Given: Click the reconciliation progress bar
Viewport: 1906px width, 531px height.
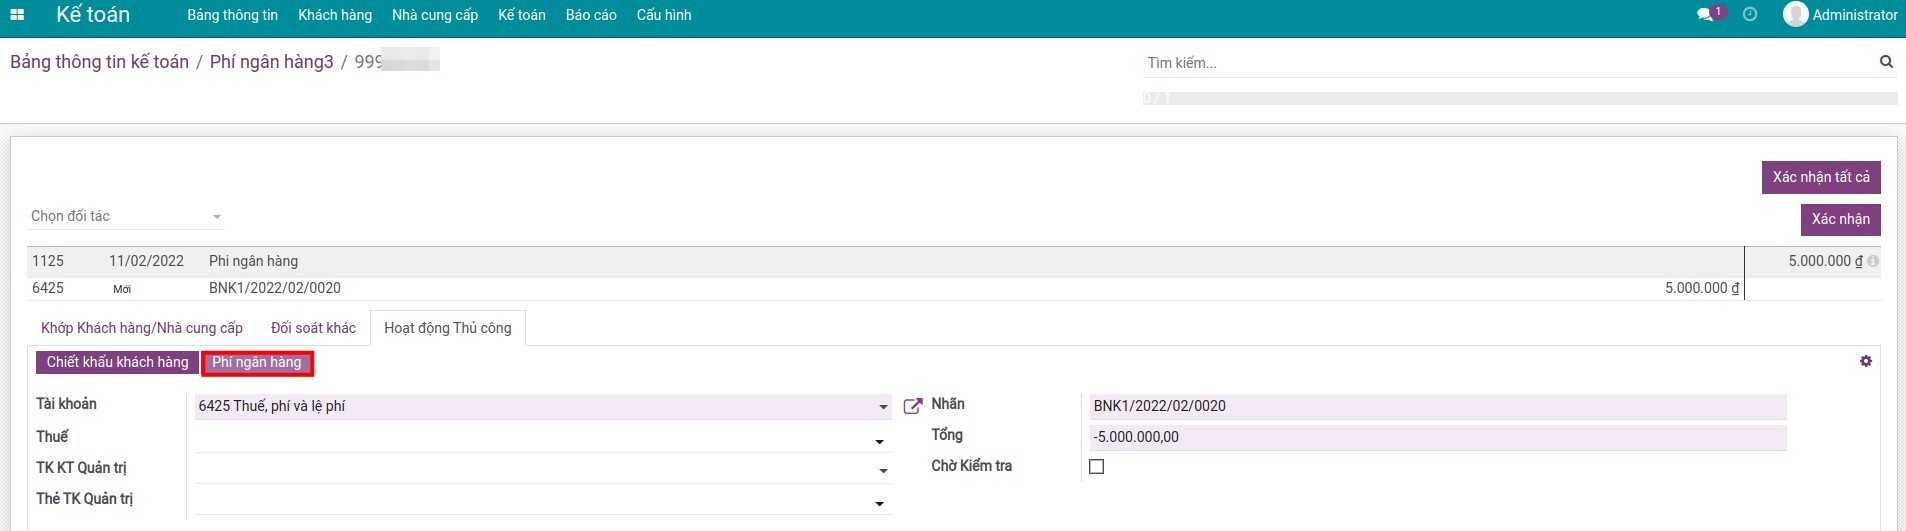Looking at the screenshot, I should 1519,99.
